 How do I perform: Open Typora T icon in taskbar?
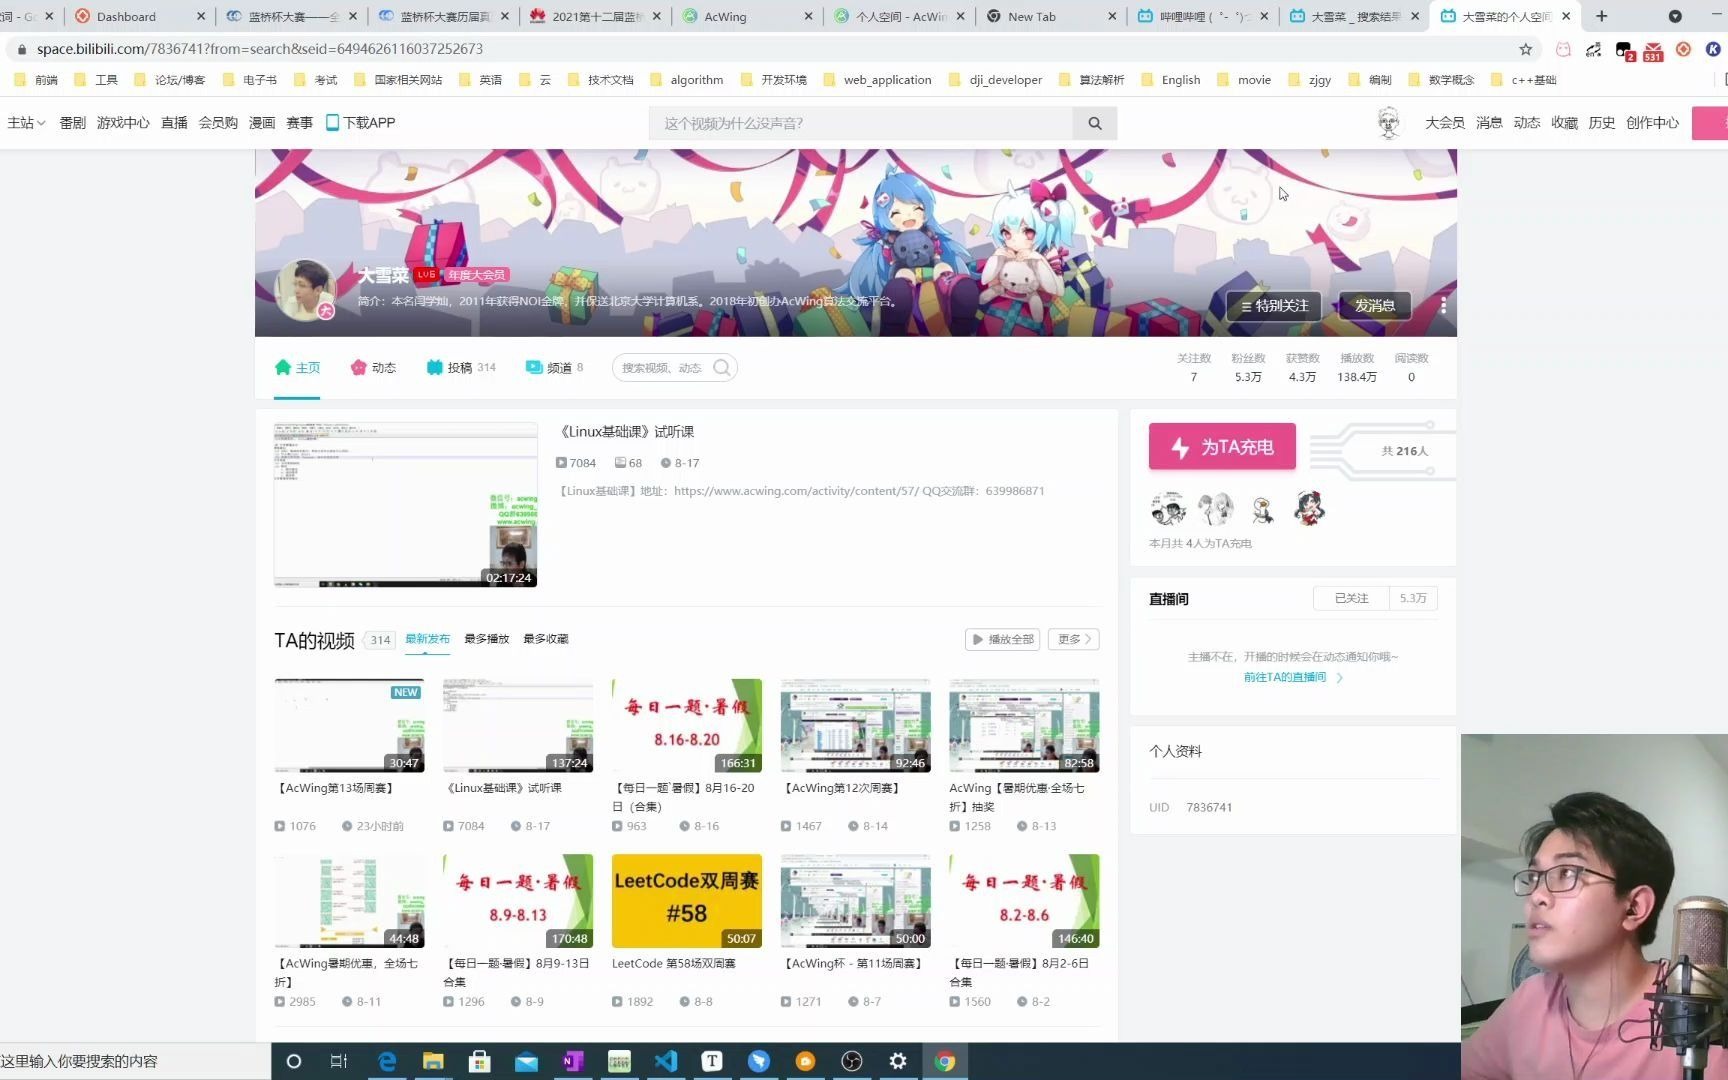(712, 1061)
